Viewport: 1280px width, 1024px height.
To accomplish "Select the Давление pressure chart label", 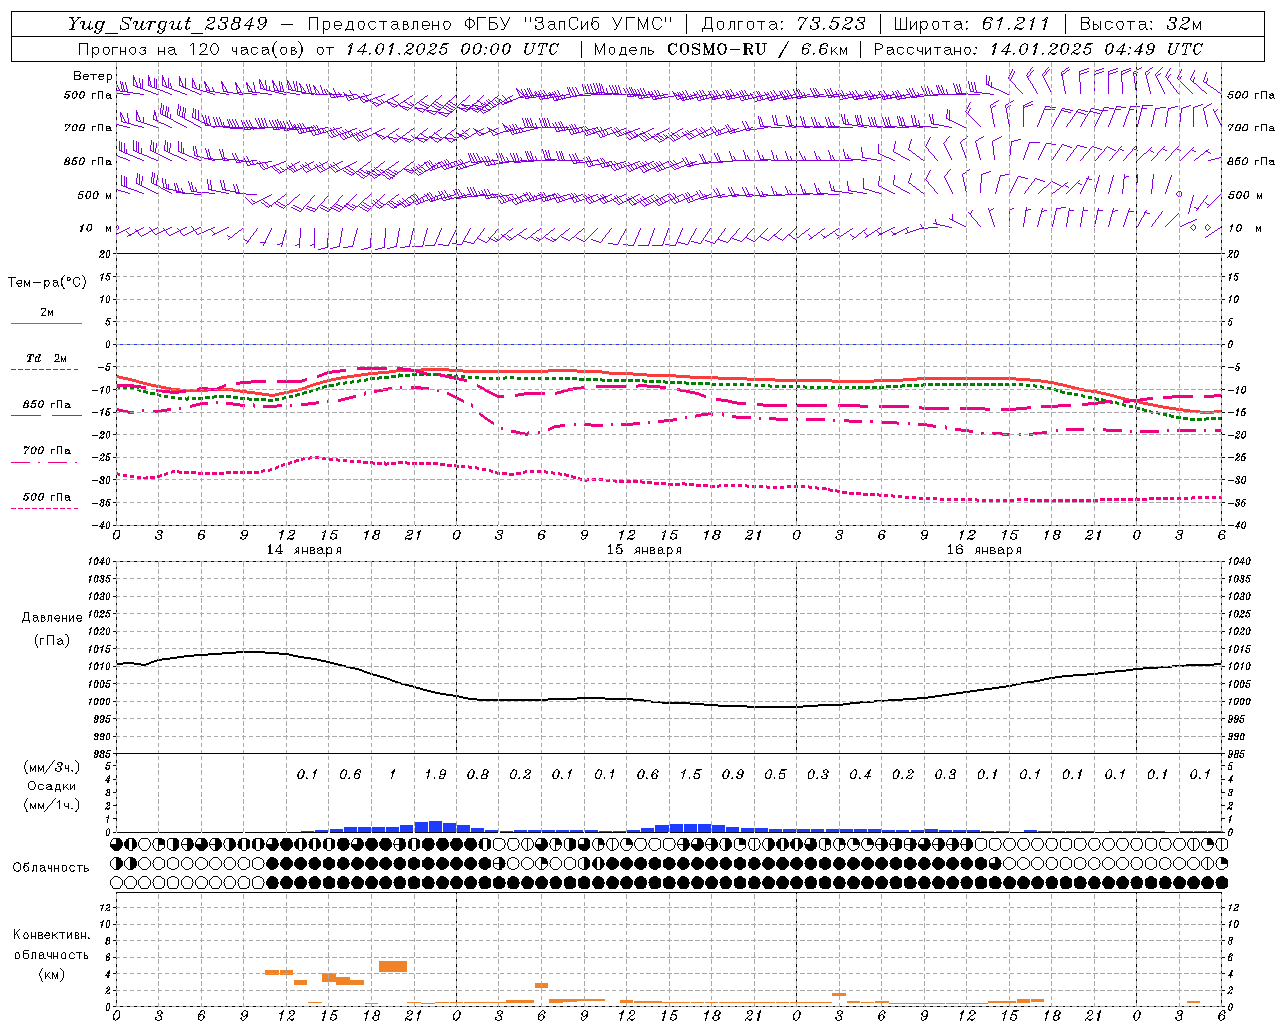I will point(52,618).
